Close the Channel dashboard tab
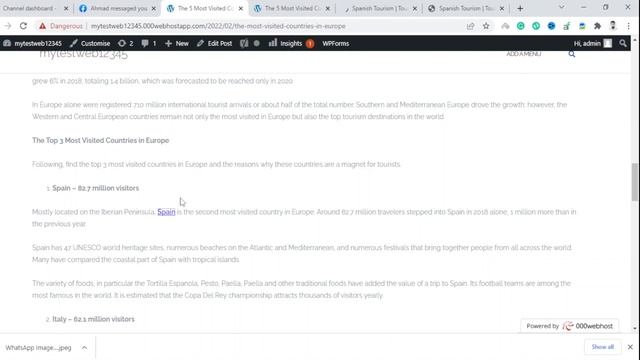The image size is (640, 360). pos(66,8)
